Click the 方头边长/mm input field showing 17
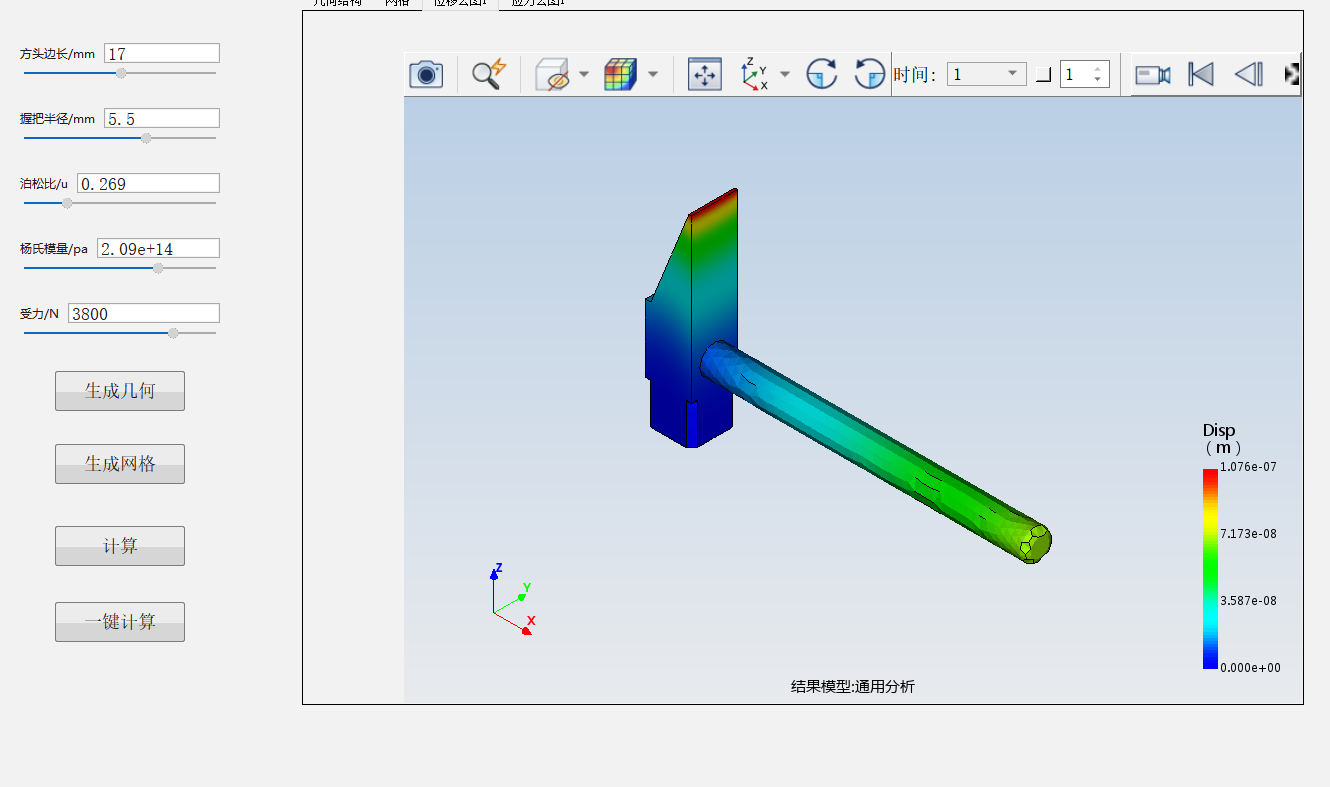1330x787 pixels. pos(162,53)
